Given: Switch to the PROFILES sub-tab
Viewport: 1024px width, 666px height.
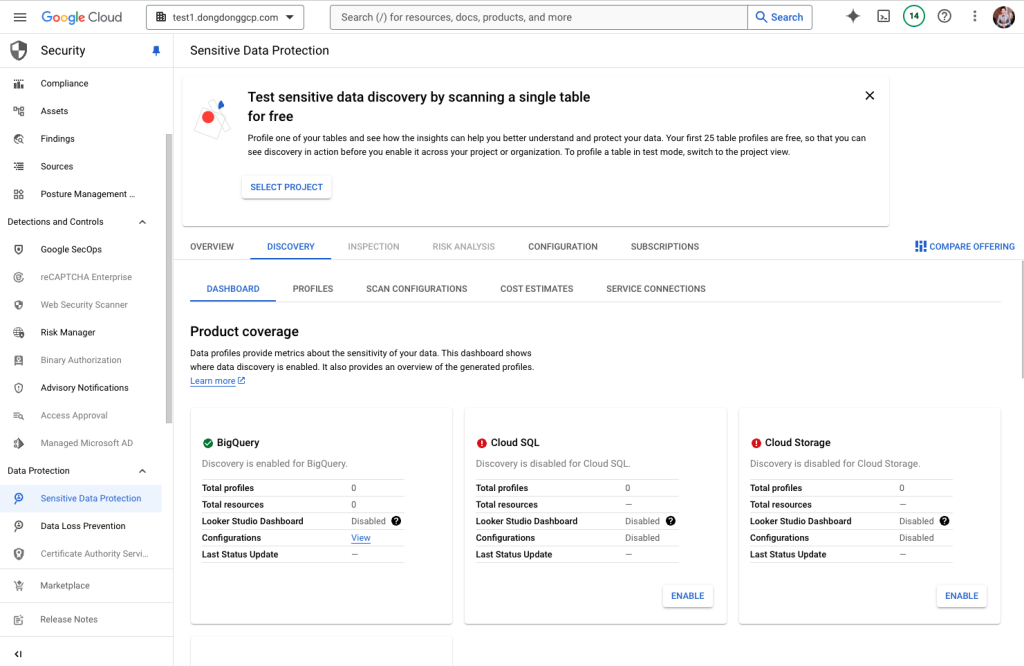Looking at the screenshot, I should point(313,289).
